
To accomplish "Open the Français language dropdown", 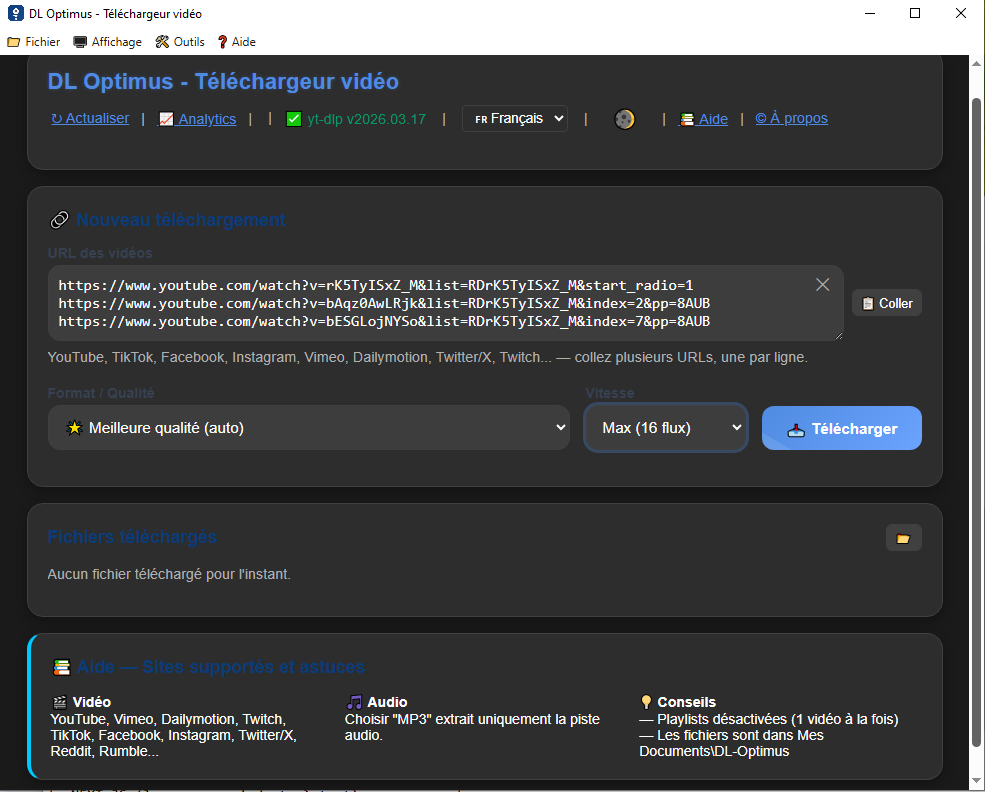I will pos(515,119).
